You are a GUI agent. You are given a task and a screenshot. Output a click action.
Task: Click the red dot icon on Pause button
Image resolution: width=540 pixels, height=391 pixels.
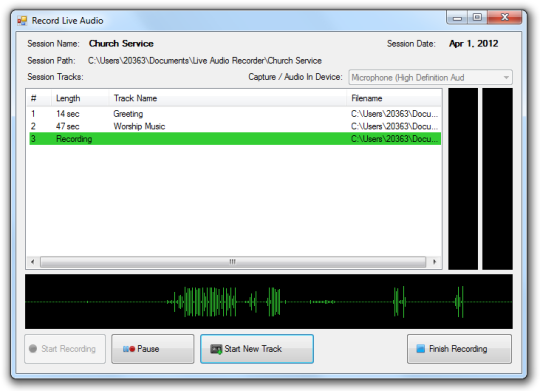pyautogui.click(x=132, y=349)
